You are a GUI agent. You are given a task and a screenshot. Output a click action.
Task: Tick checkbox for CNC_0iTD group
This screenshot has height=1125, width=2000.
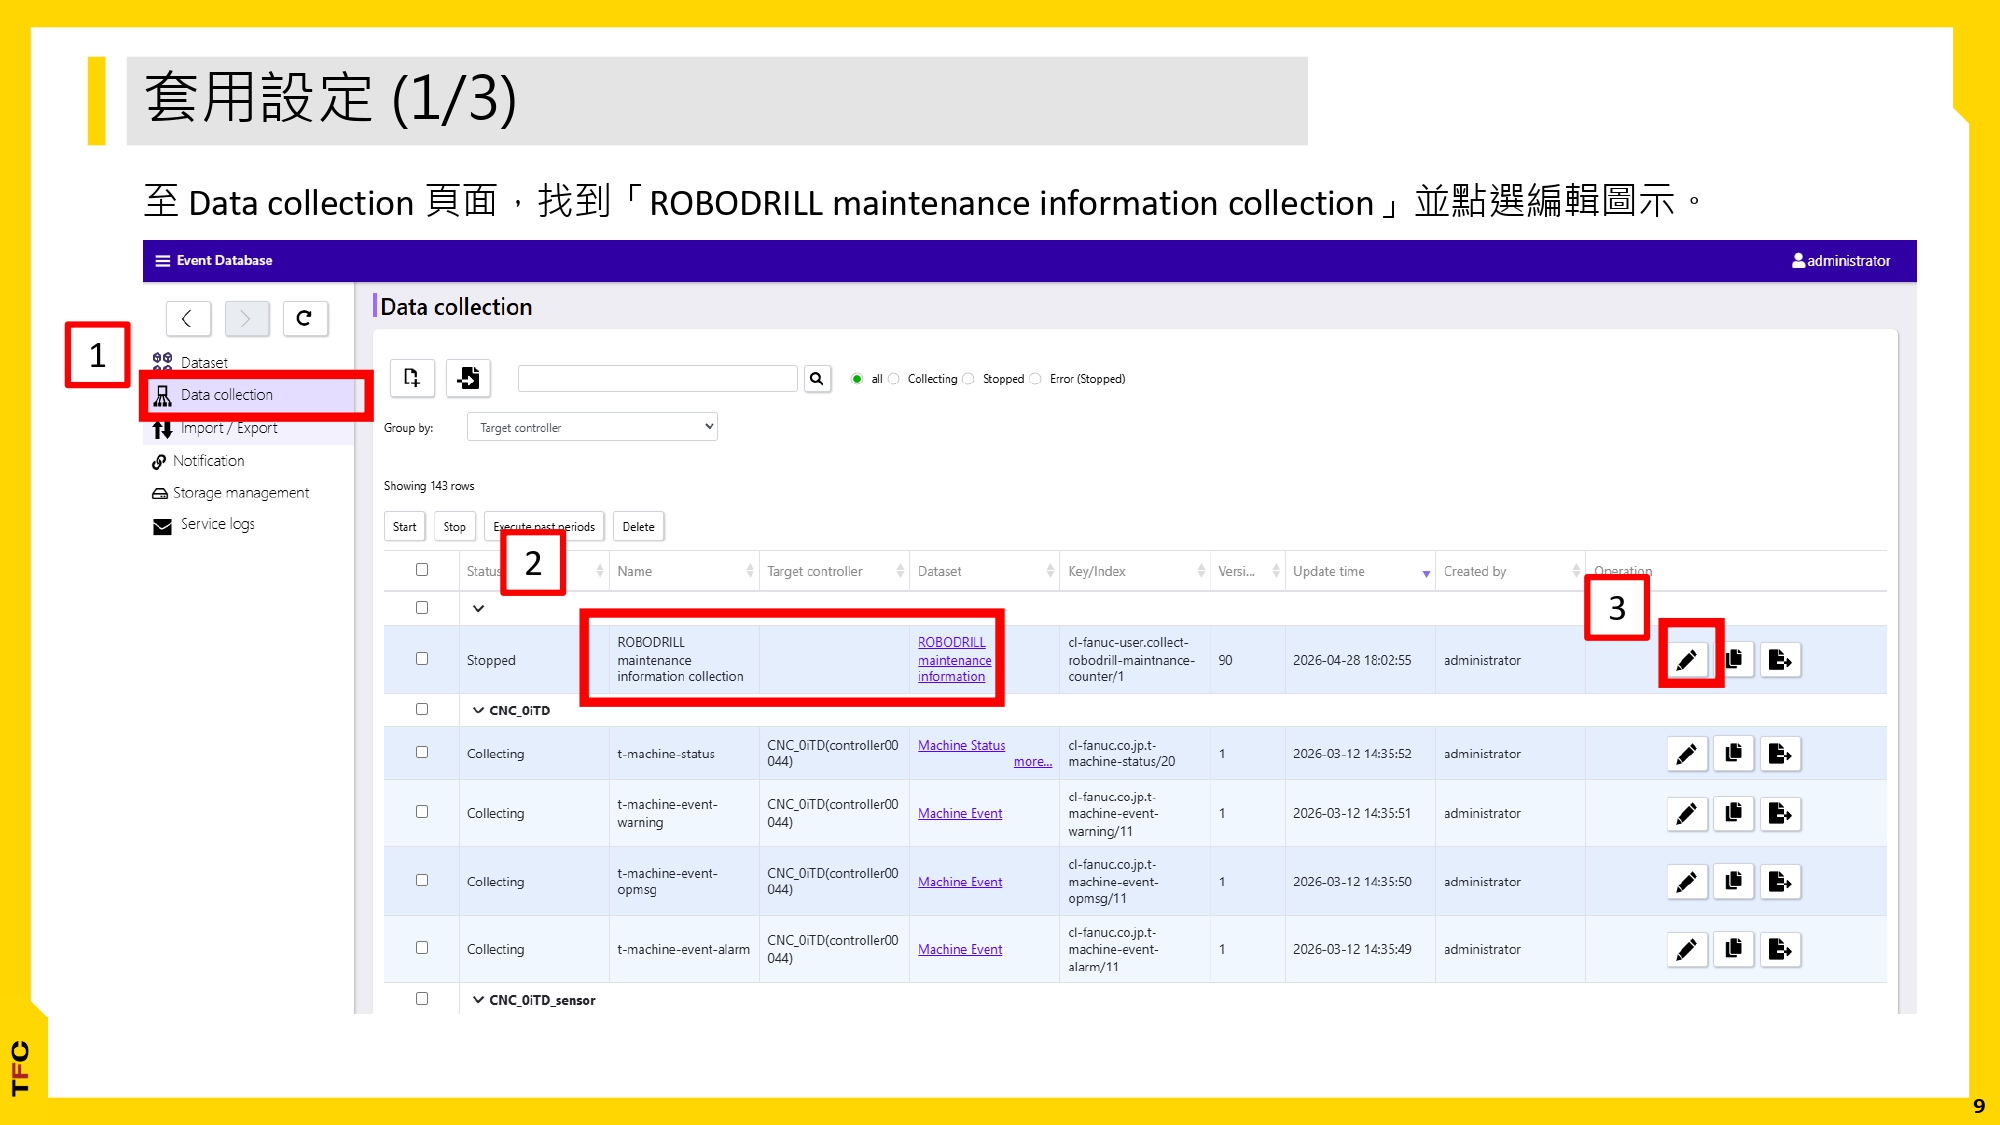[422, 709]
